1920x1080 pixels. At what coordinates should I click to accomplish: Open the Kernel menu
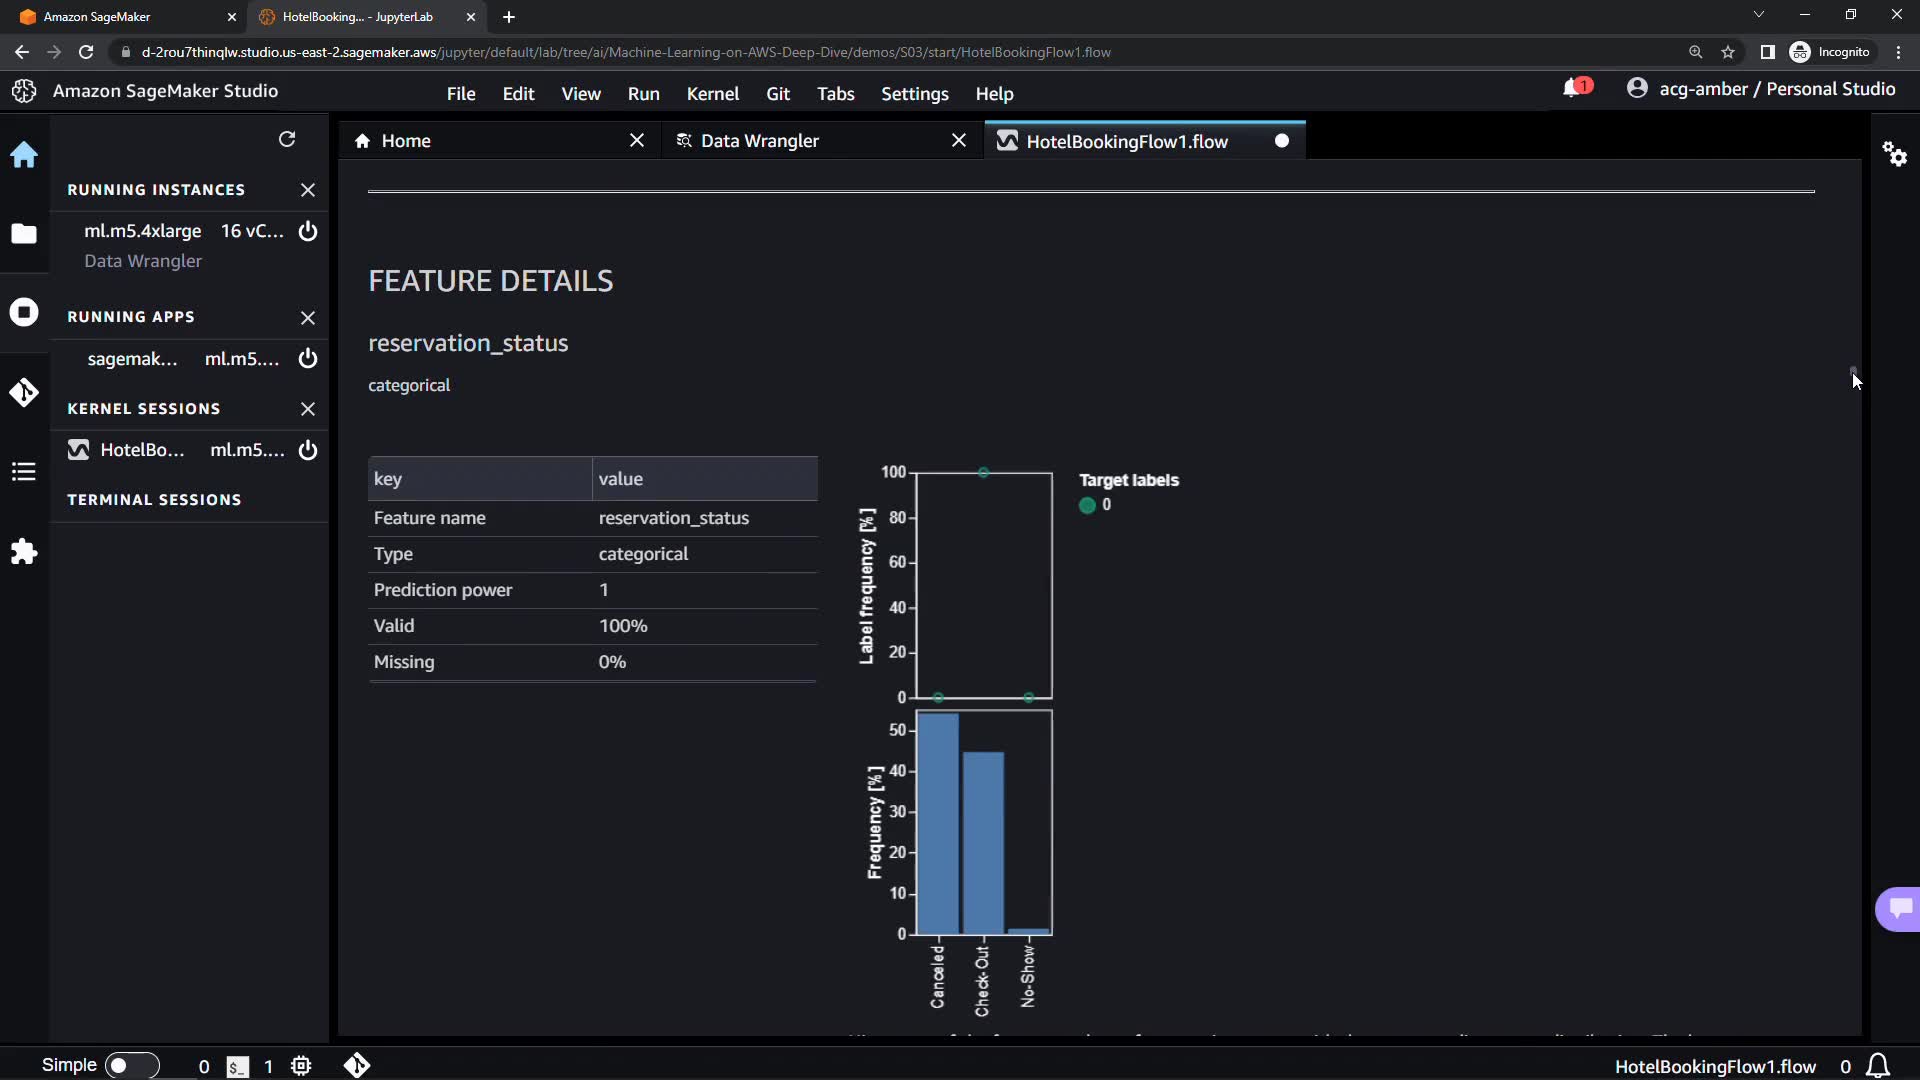click(x=712, y=93)
